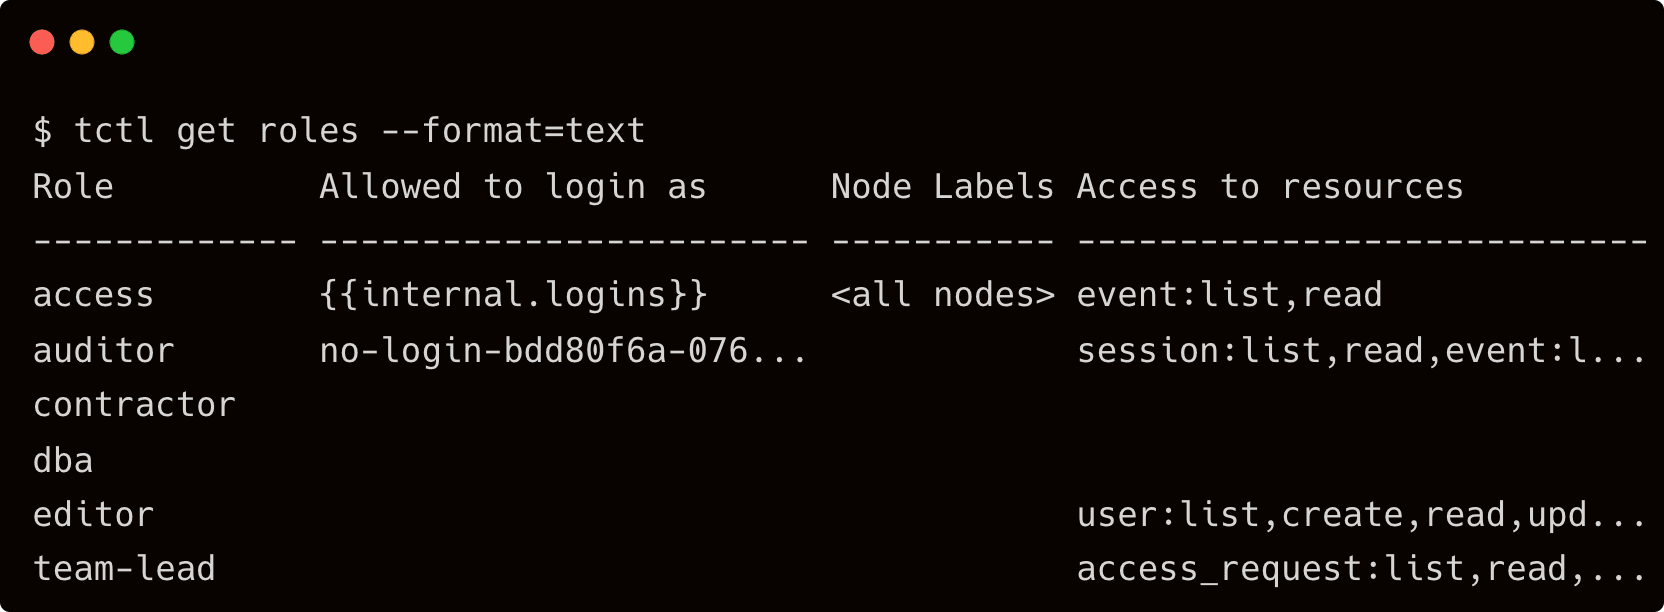Click the <all nodes> label value
The height and width of the screenshot is (612, 1664).
tap(942, 295)
